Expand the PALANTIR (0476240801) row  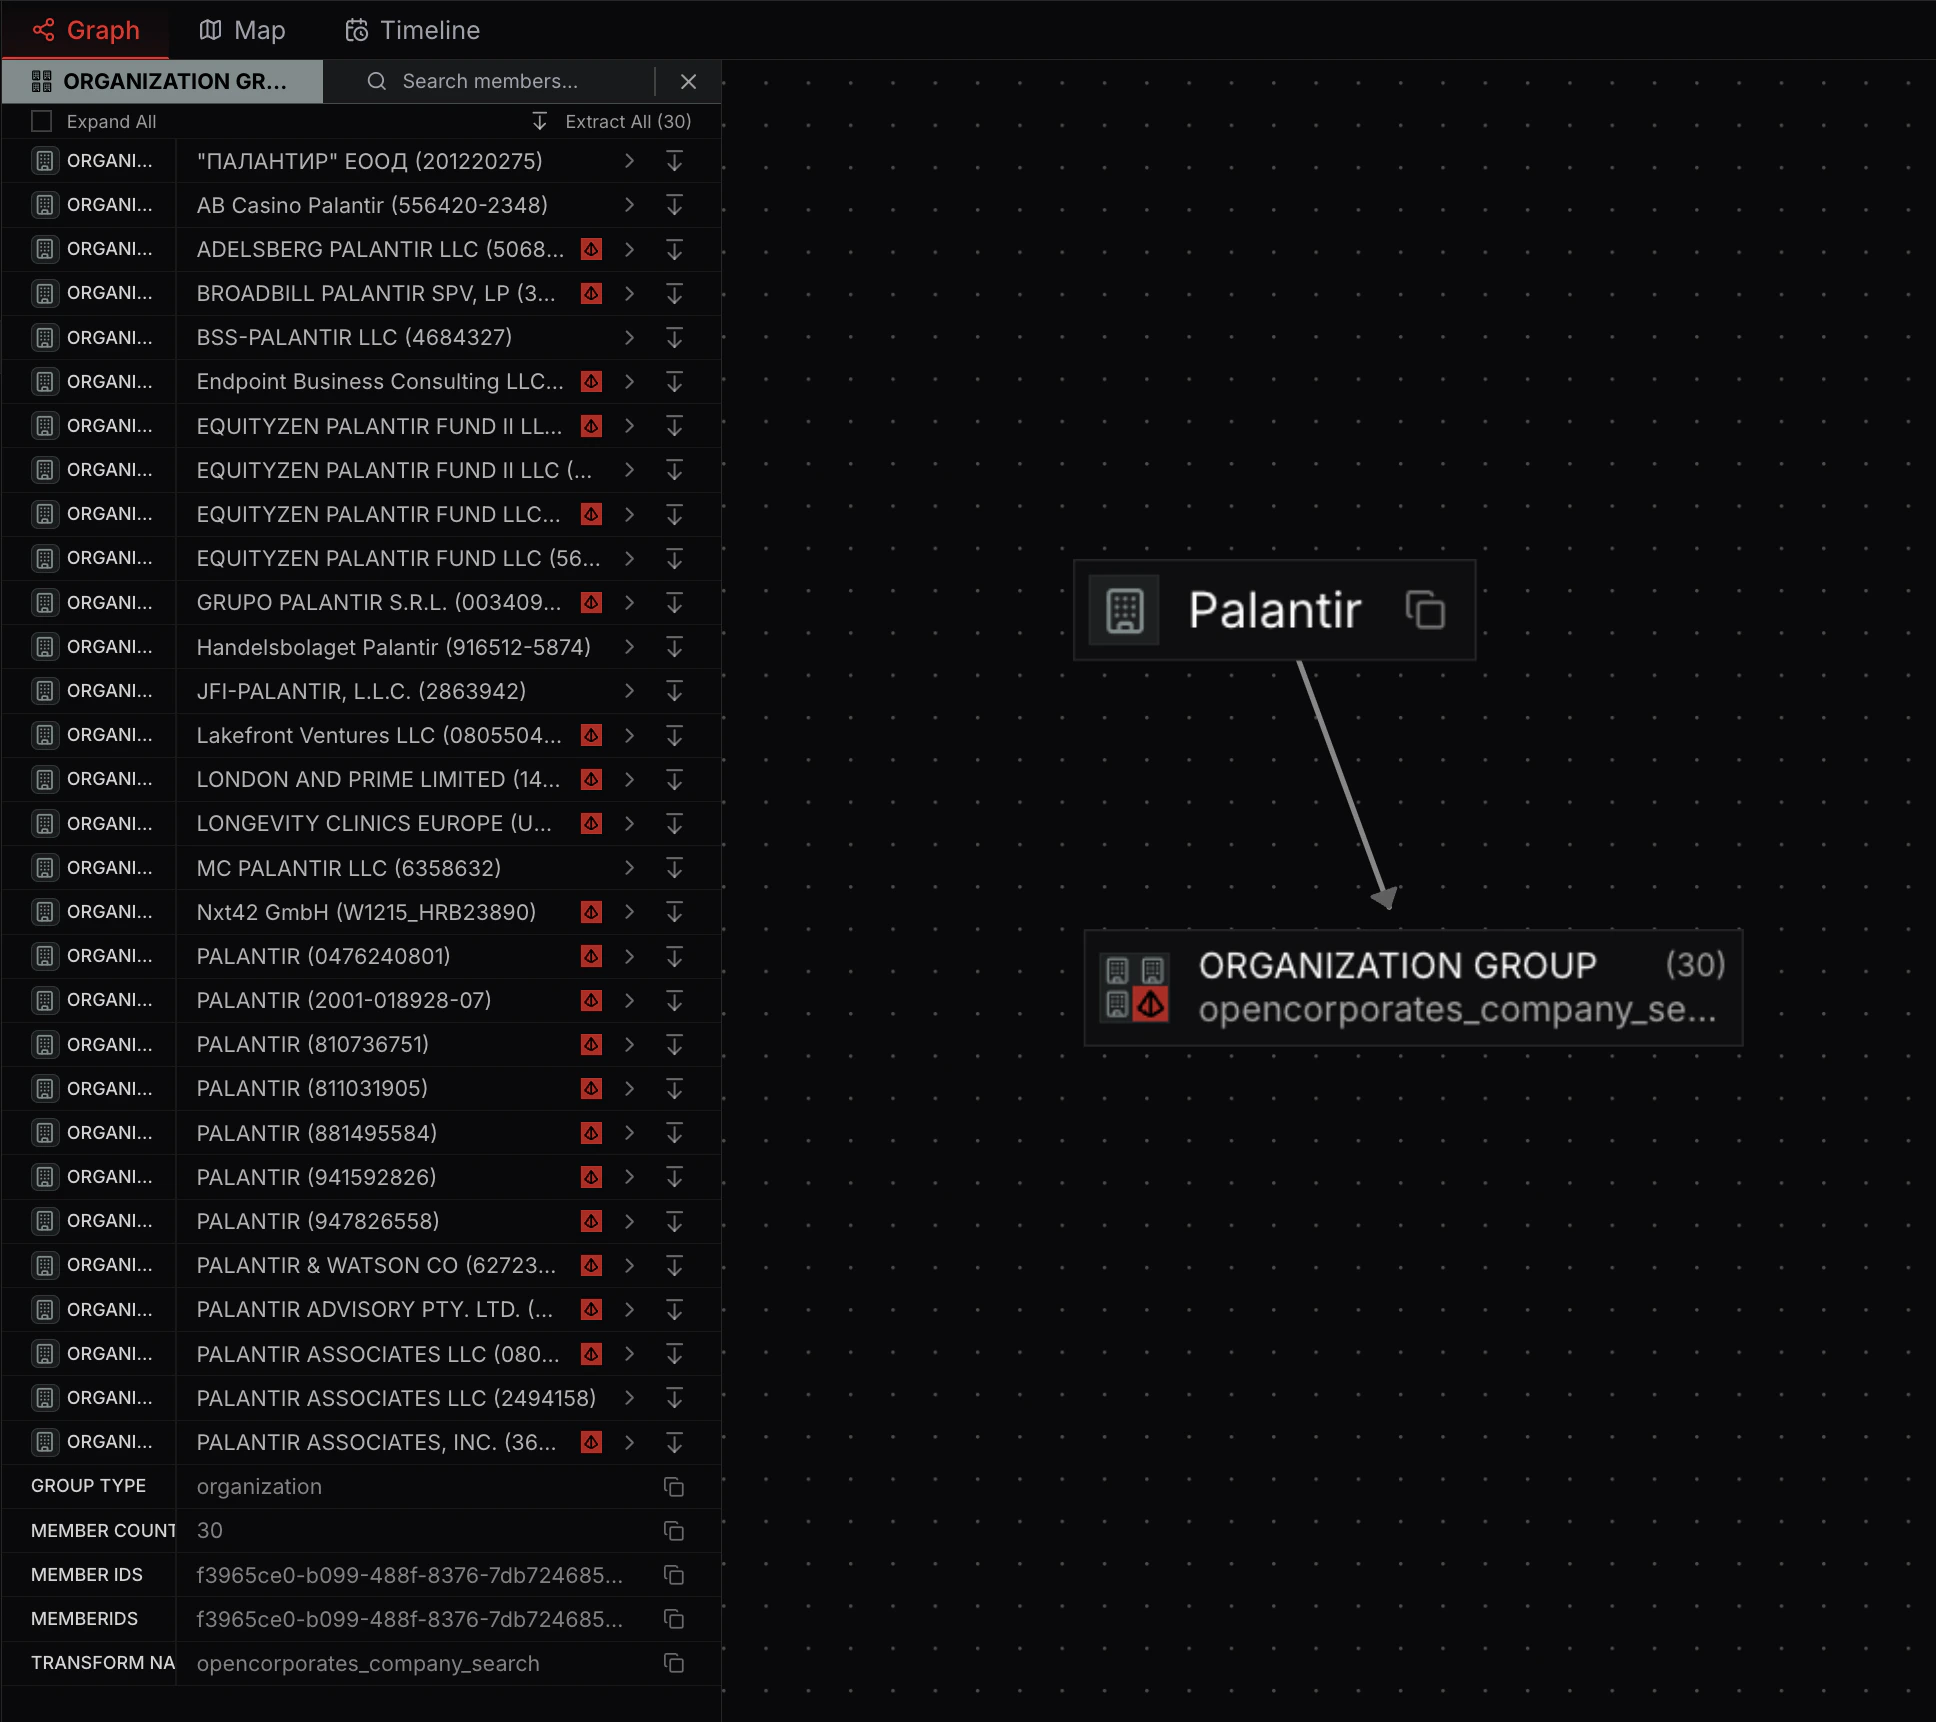[629, 955]
